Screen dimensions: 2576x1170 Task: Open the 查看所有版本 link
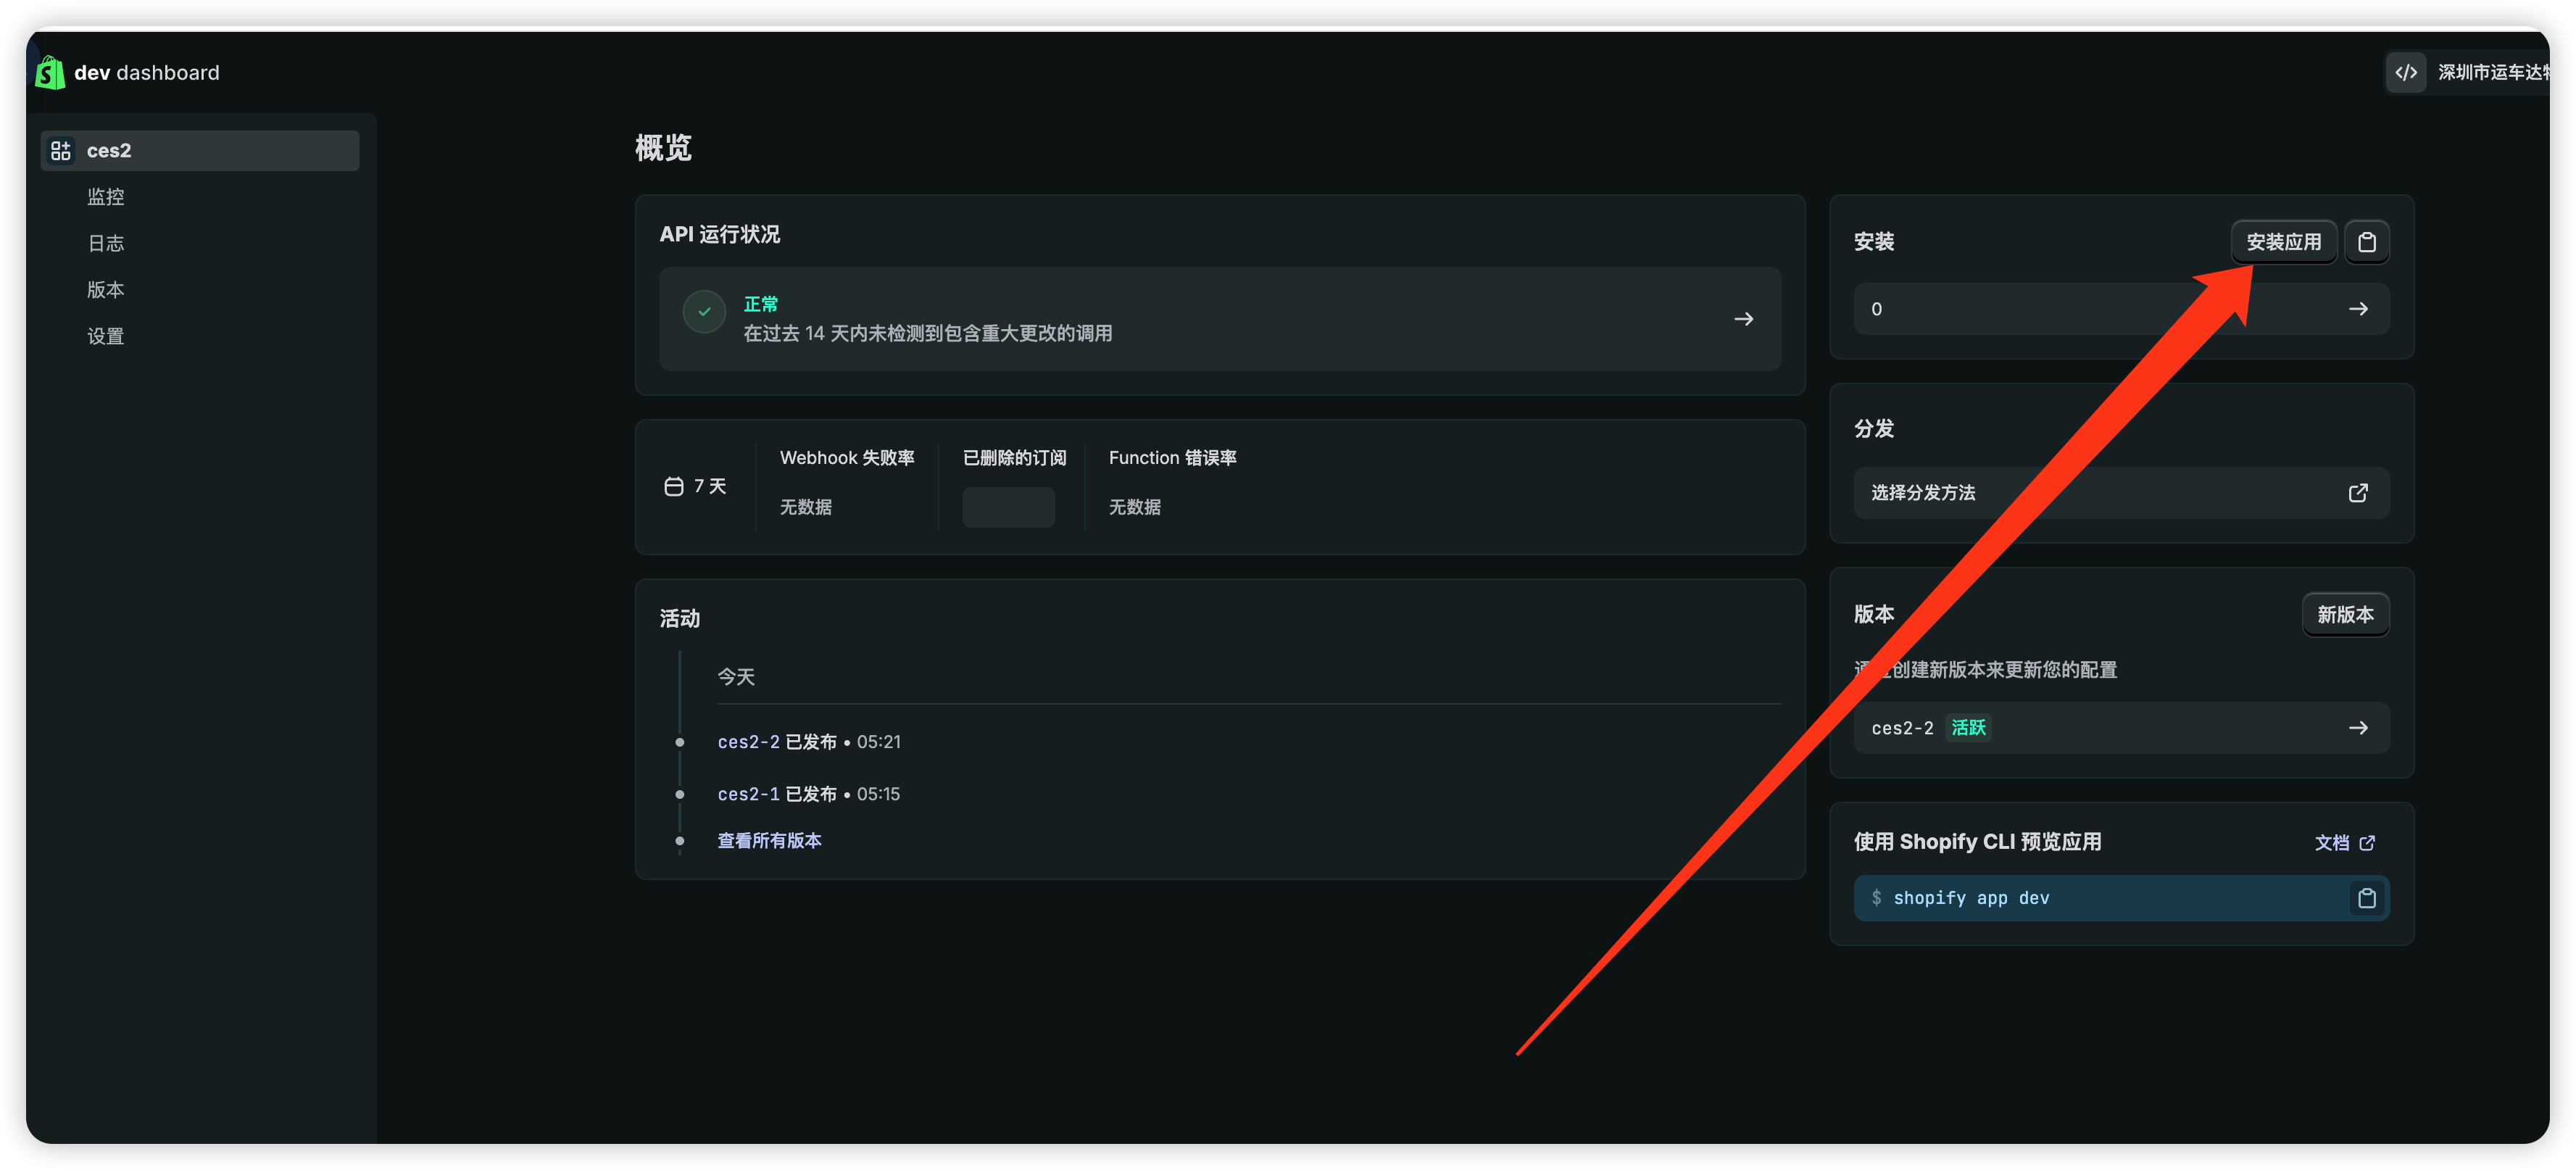click(x=769, y=840)
